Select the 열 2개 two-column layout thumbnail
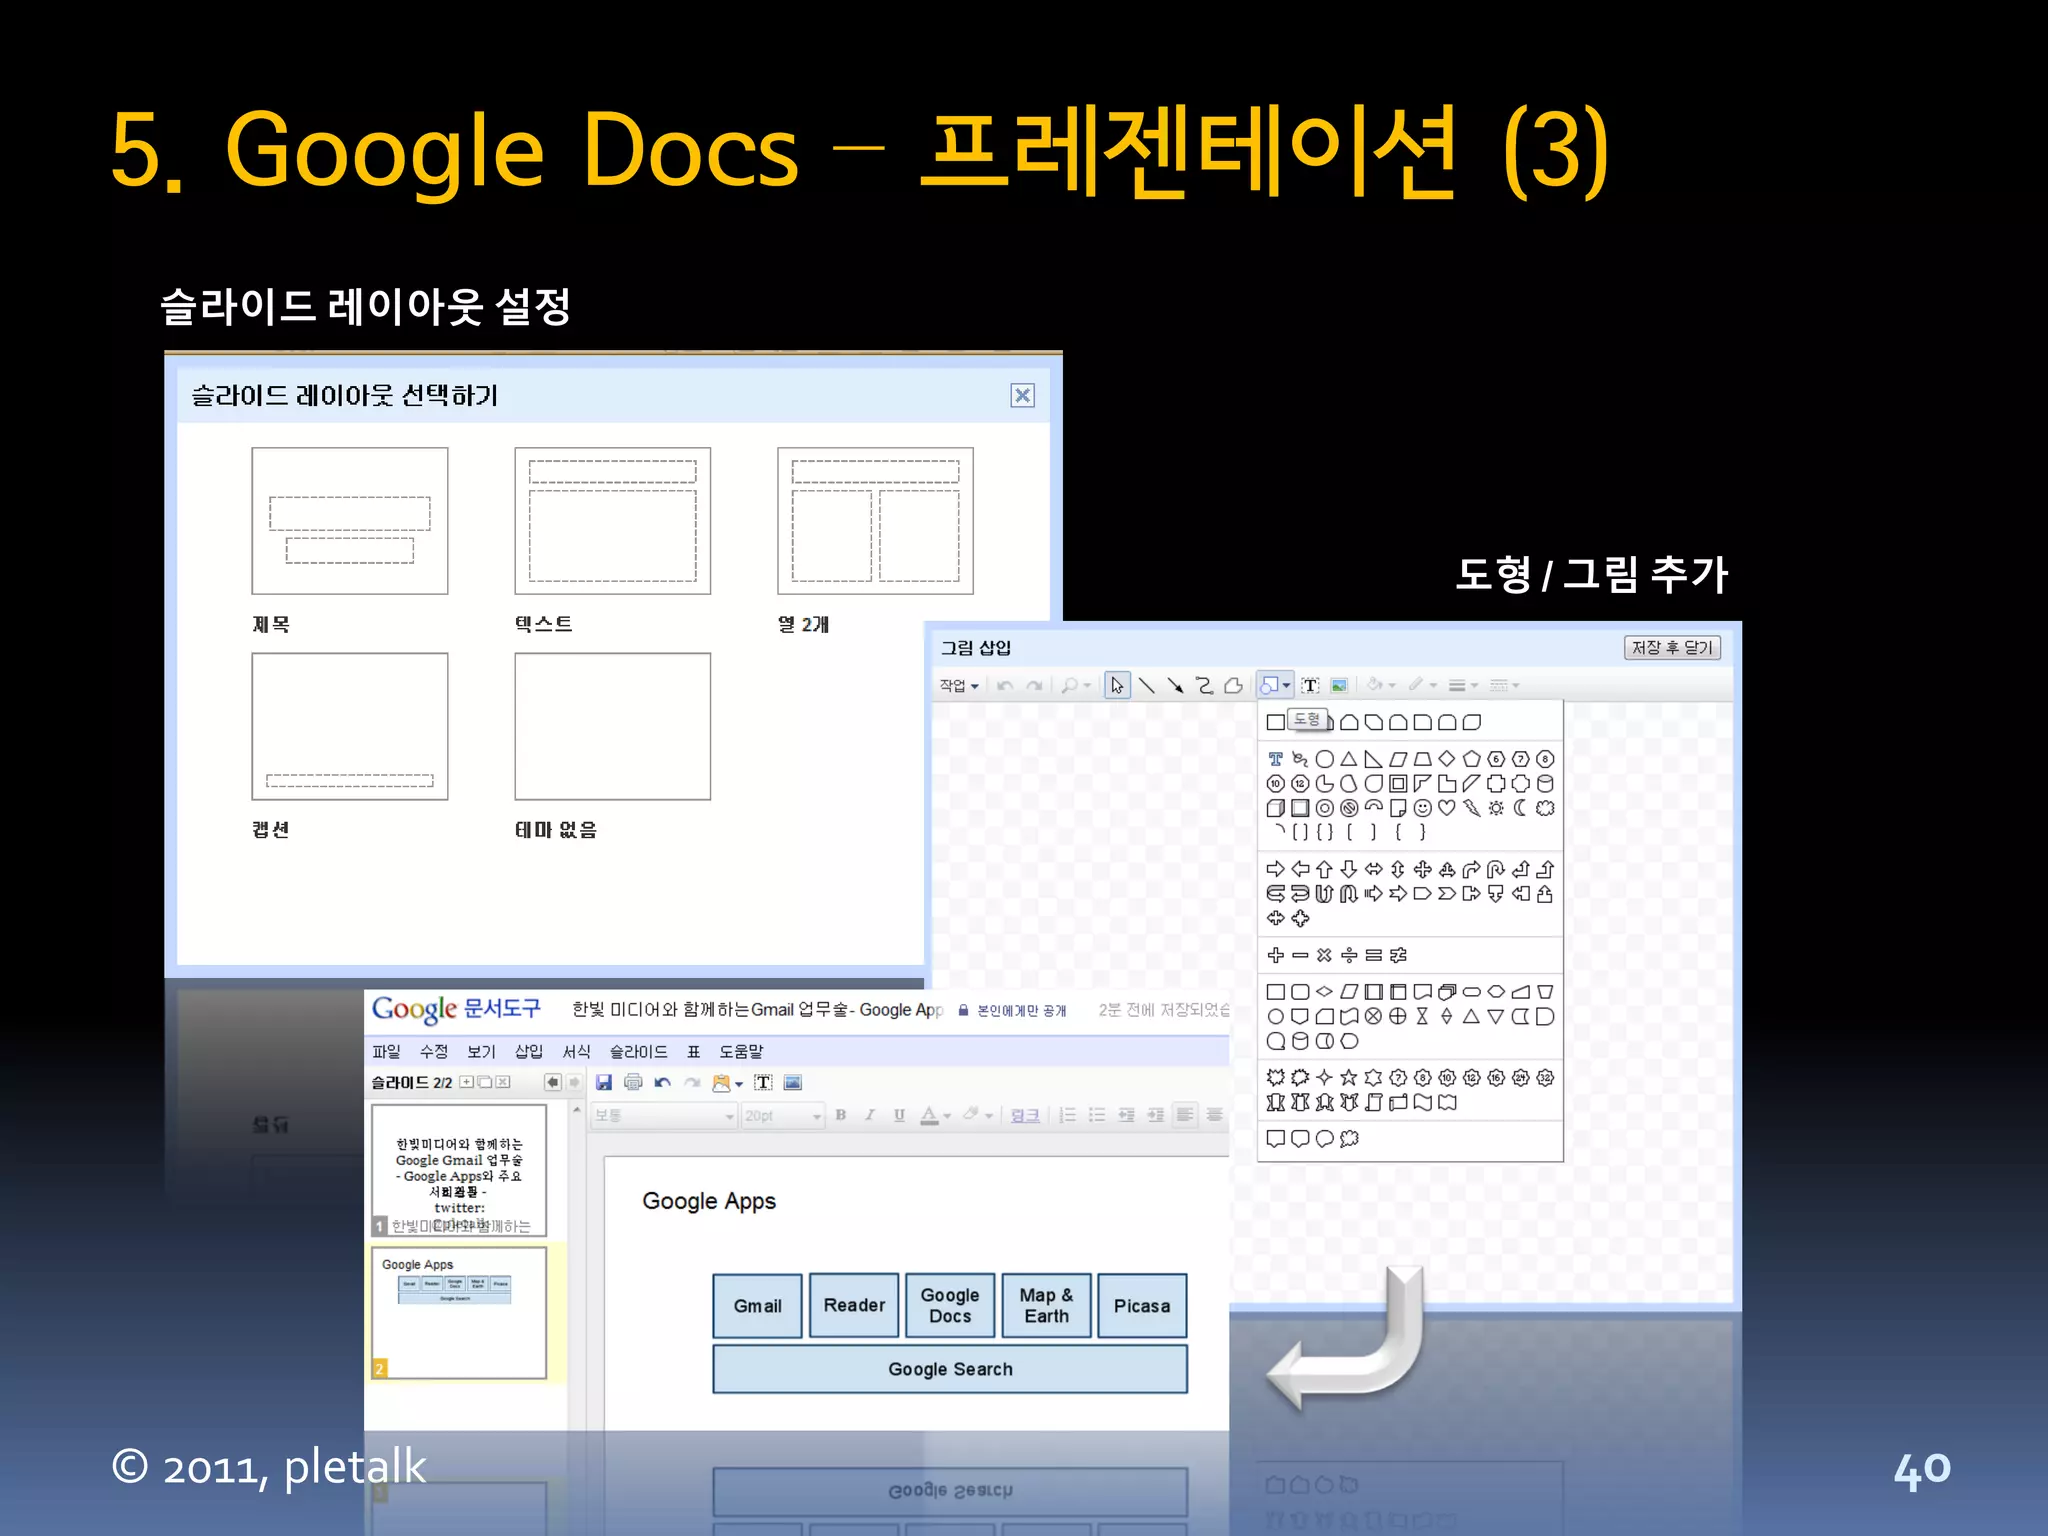Image resolution: width=2048 pixels, height=1536 pixels. (x=875, y=520)
